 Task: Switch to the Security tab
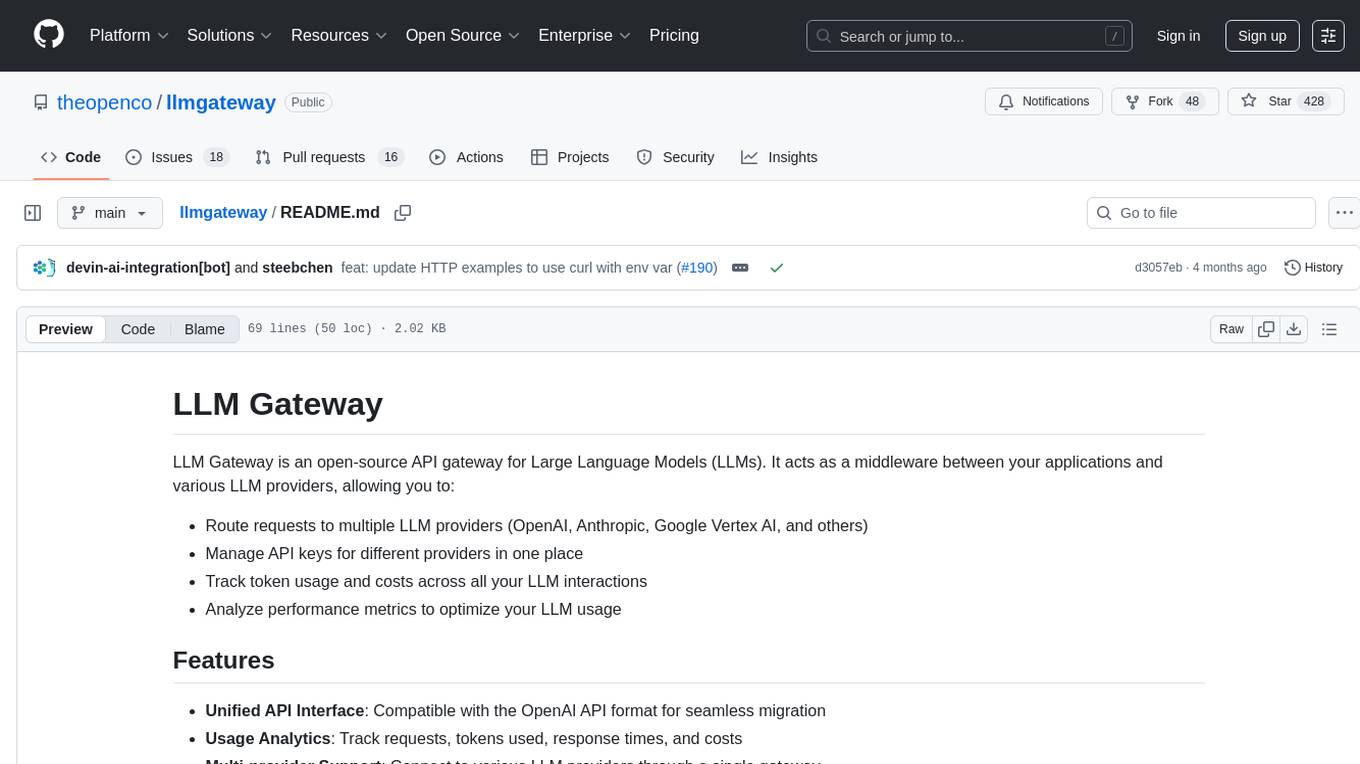tap(676, 157)
